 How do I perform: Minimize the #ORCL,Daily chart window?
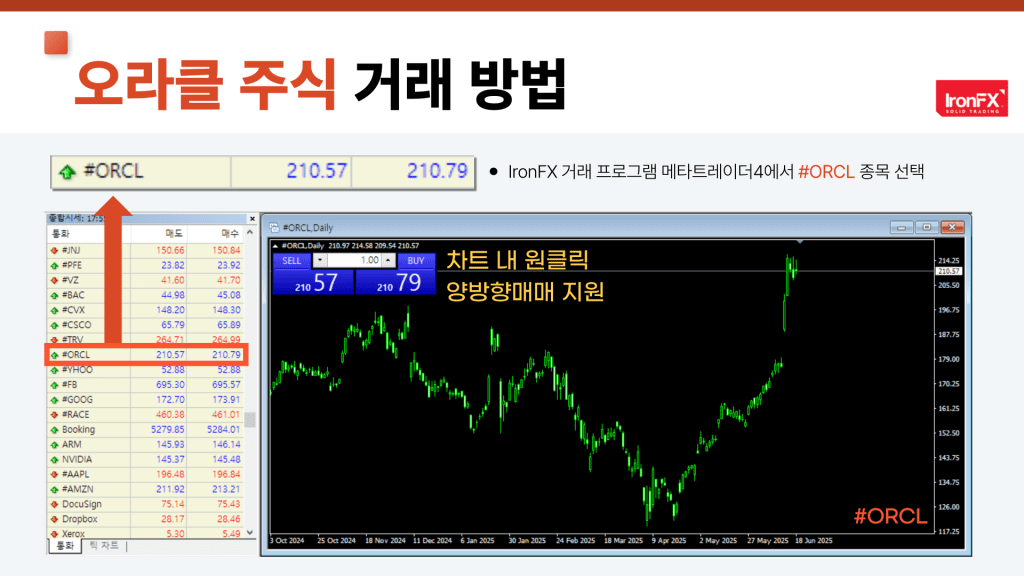(x=901, y=227)
